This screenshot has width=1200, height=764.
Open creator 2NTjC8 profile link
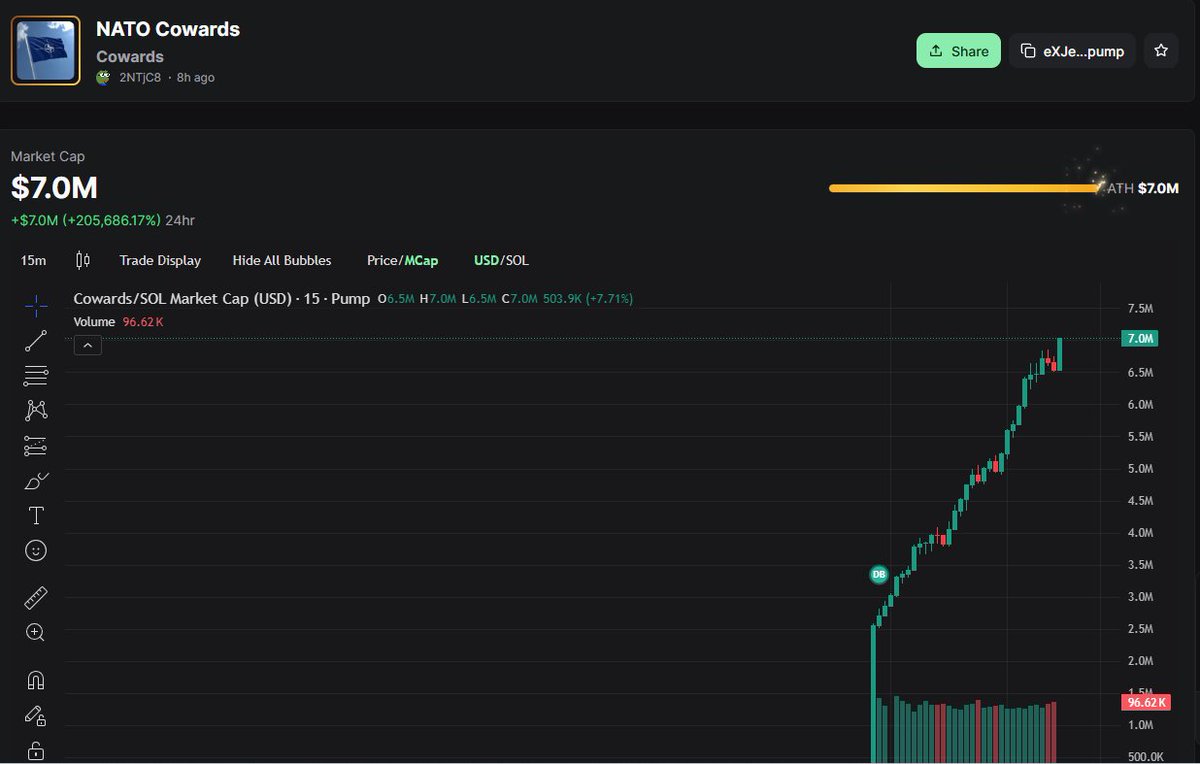click(140, 77)
